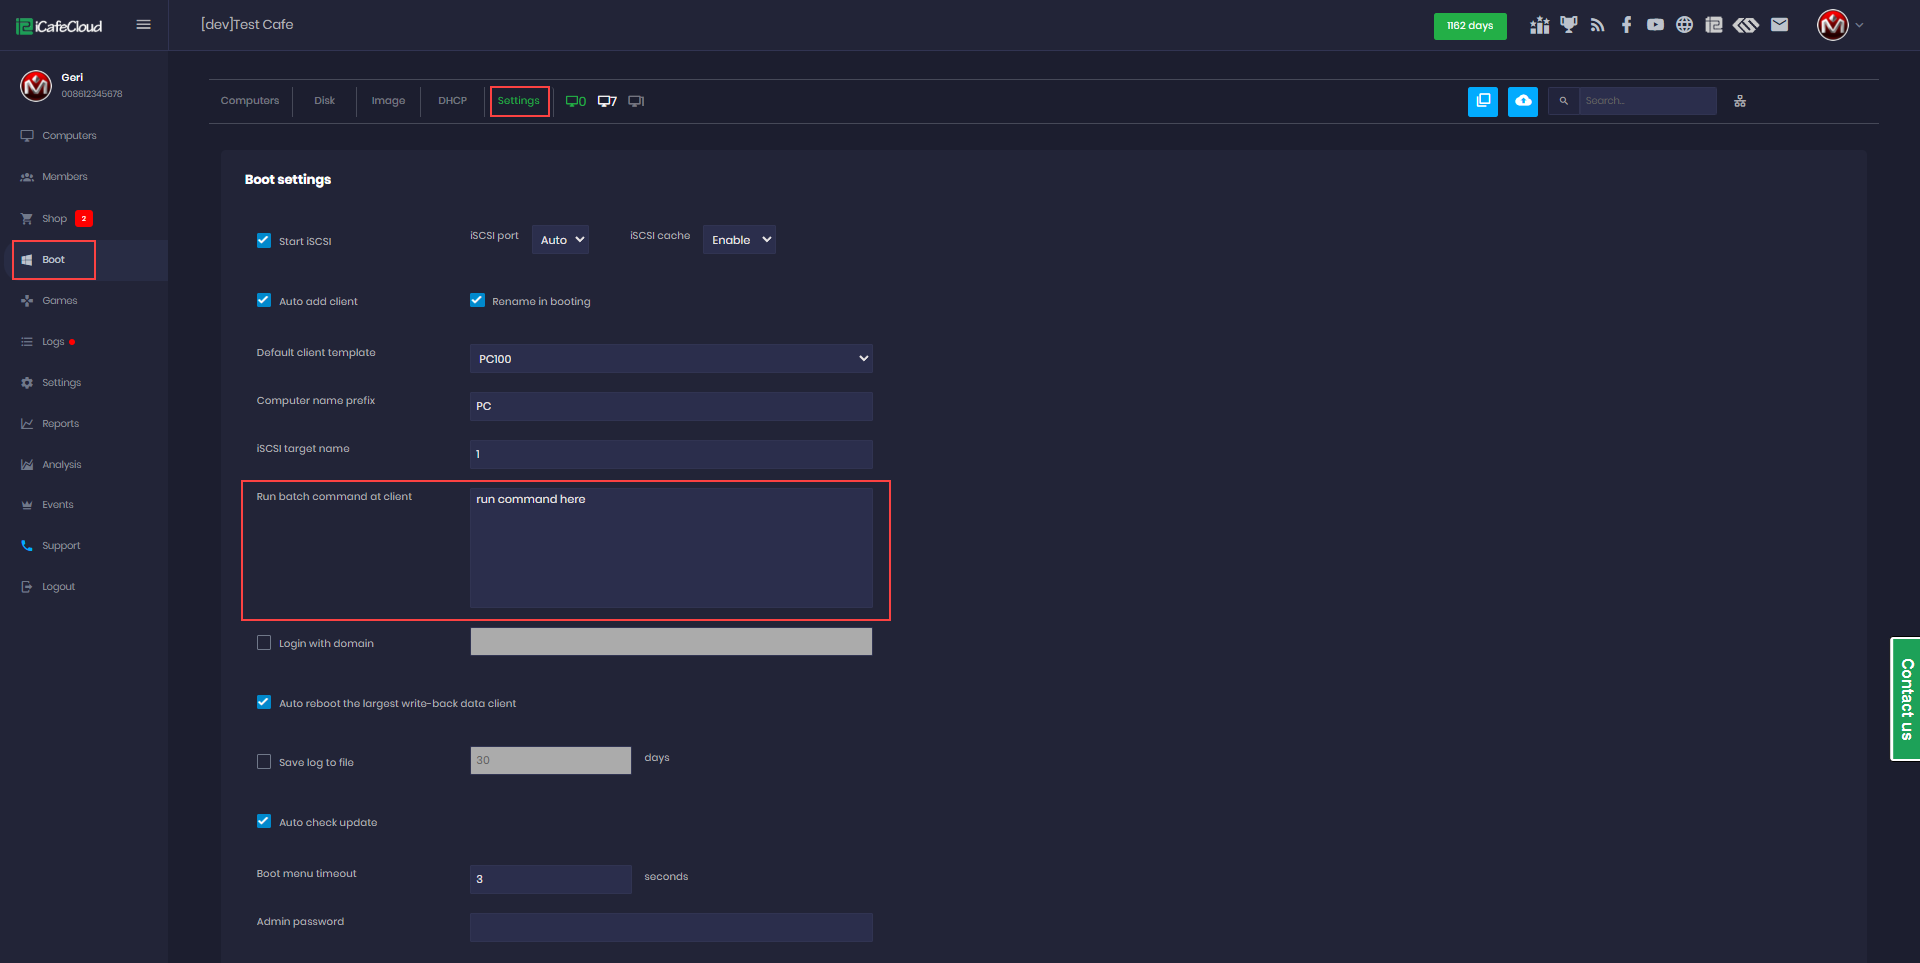1920x963 pixels.
Task: Click the YouTube icon in top bar
Action: (1655, 25)
